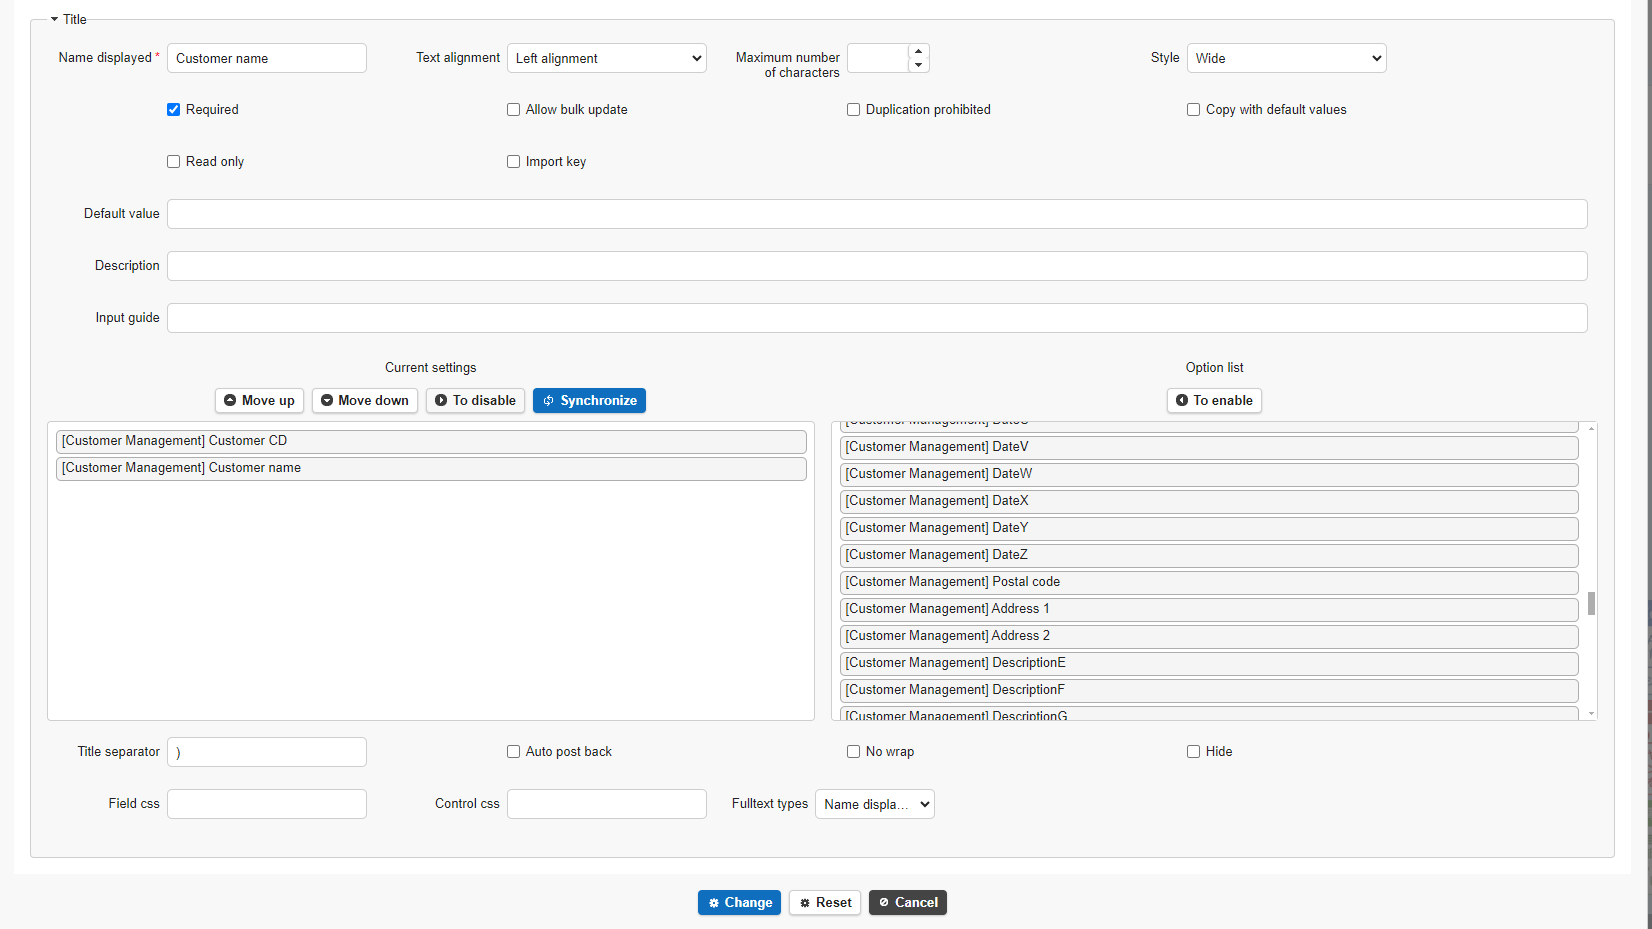Image resolution: width=1652 pixels, height=929 pixels.
Task: Enable Allow bulk update checkbox
Action: (513, 110)
